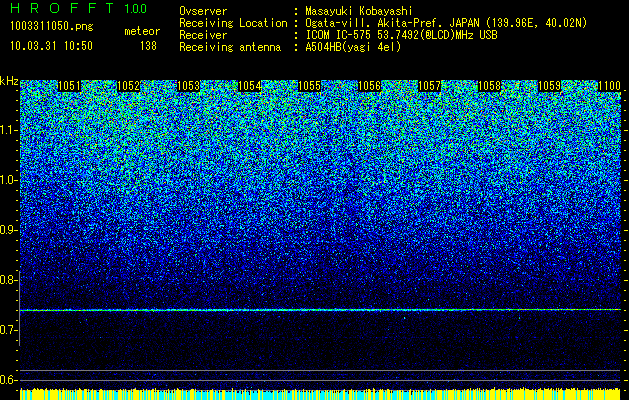Click the 1057 time marker
The height and width of the screenshot is (400, 629).
[429, 86]
